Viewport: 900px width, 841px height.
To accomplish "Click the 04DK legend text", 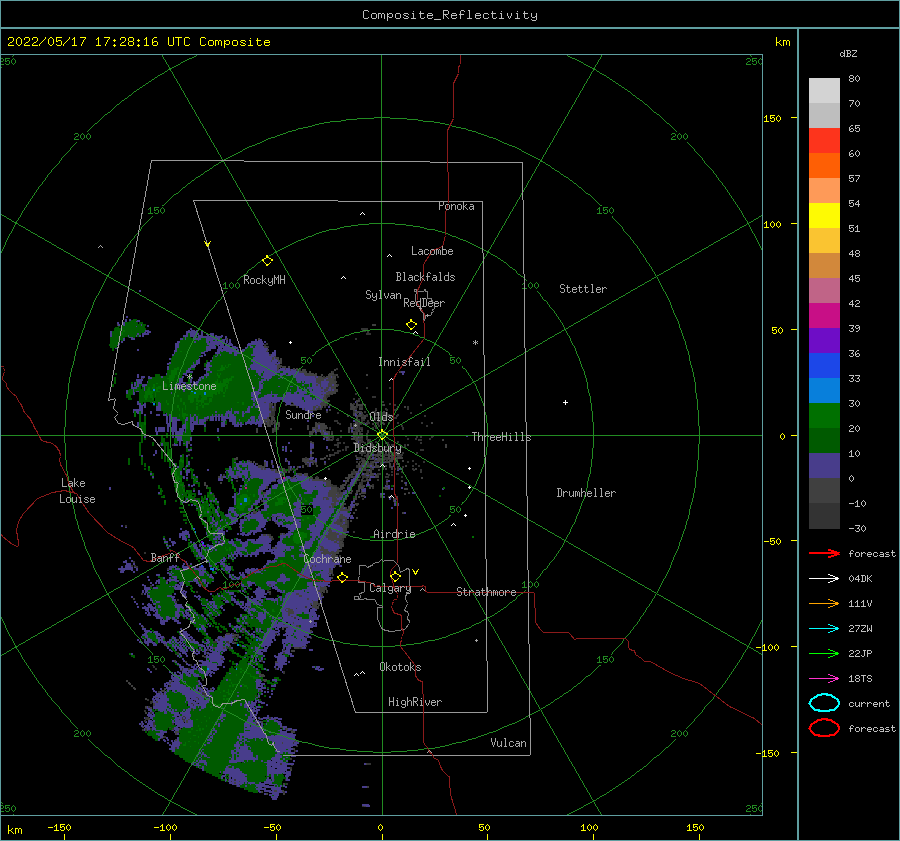I will click(860, 579).
